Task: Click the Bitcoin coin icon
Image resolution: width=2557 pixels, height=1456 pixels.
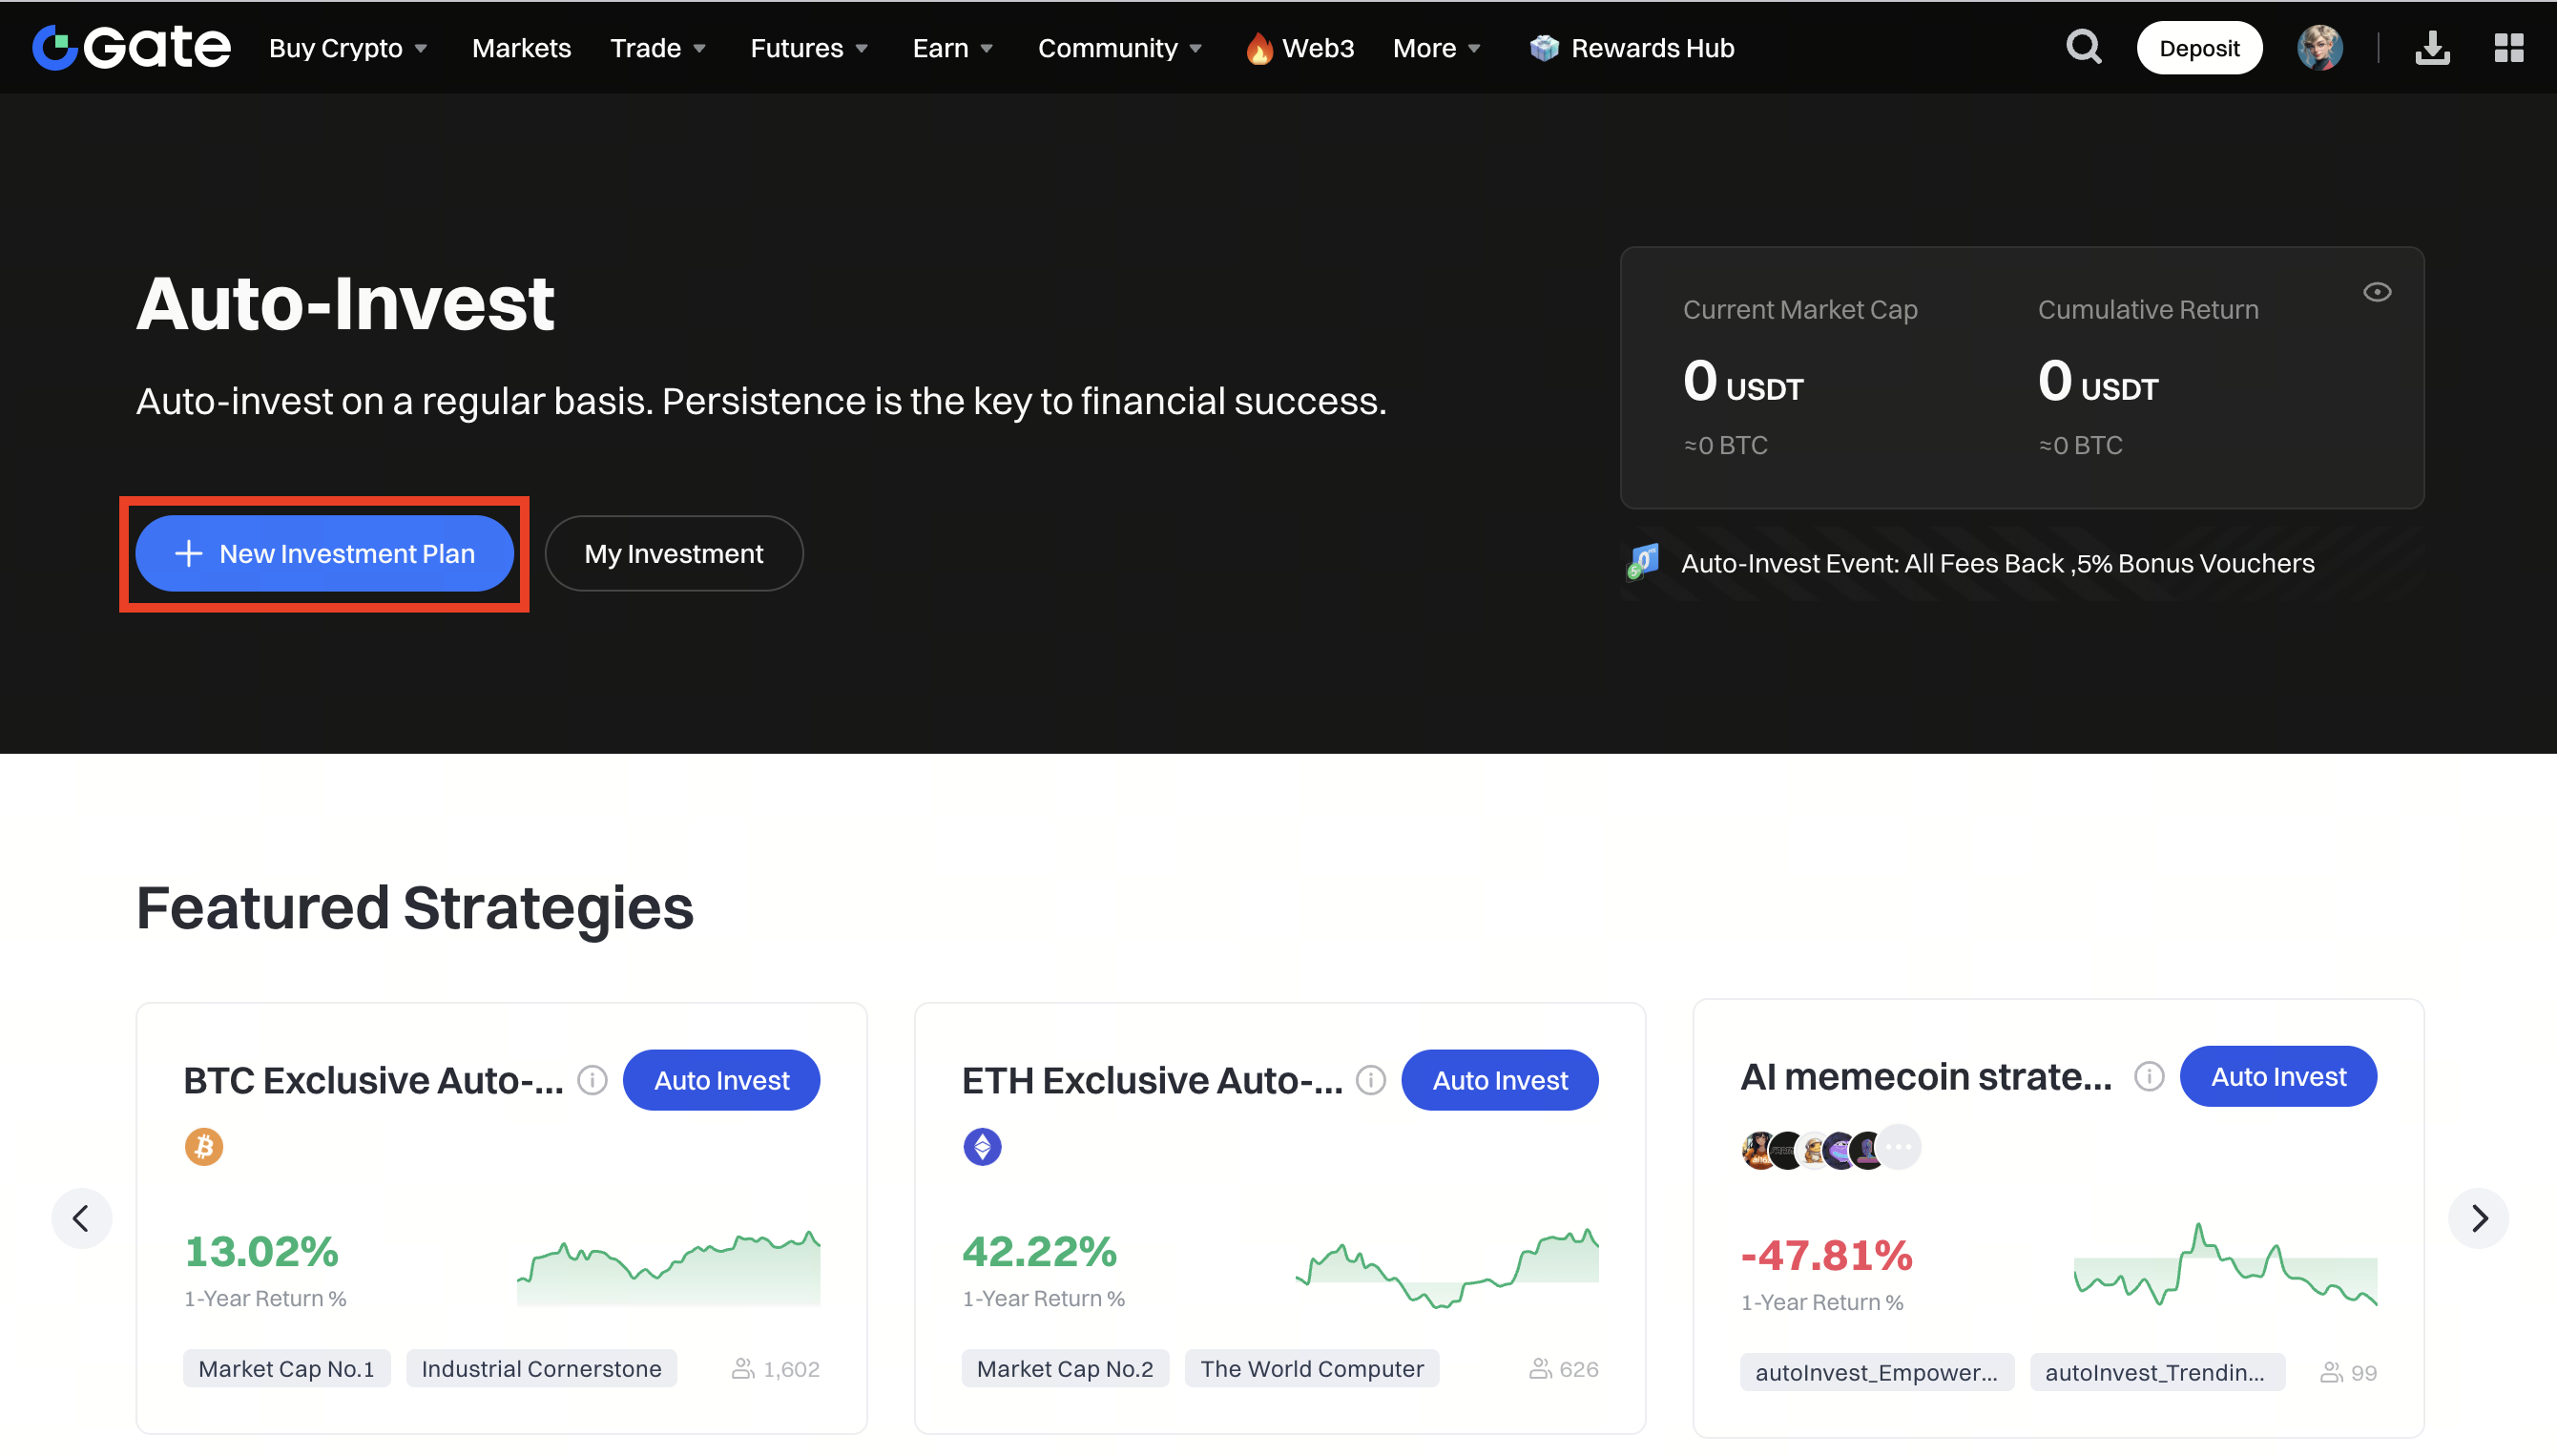Action: click(x=204, y=1146)
